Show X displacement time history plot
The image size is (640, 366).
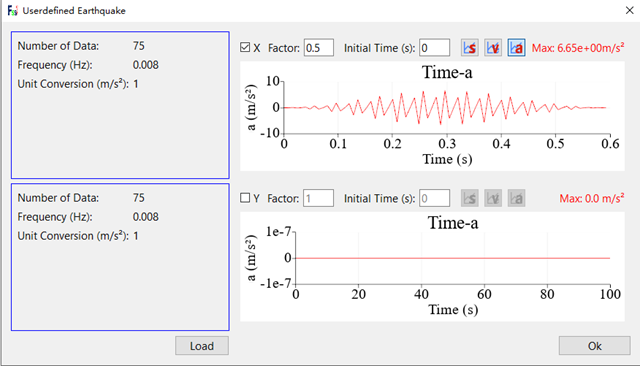pos(470,48)
